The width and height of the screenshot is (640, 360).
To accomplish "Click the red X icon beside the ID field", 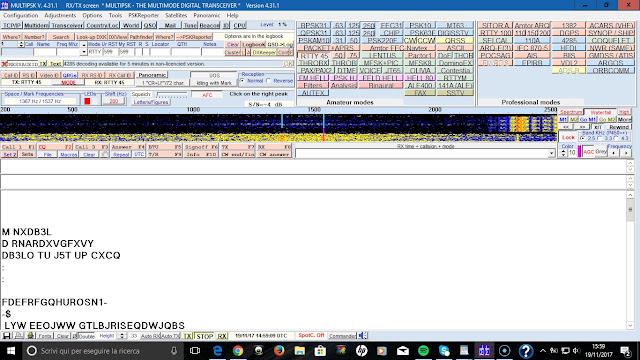I will [x=4, y=64].
